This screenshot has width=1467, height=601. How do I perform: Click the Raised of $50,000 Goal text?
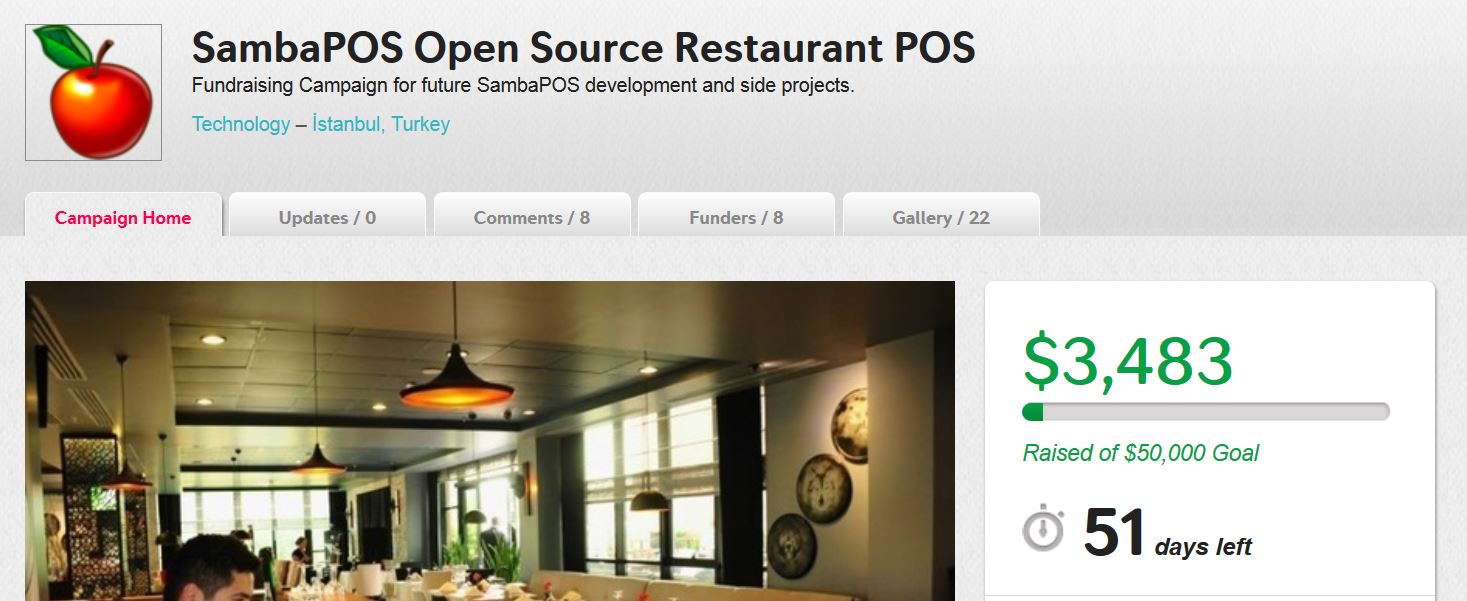(x=1140, y=453)
